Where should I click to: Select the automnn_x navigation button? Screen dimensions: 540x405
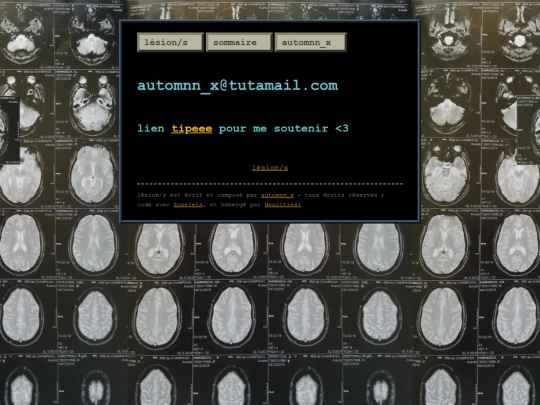pyautogui.click(x=310, y=42)
